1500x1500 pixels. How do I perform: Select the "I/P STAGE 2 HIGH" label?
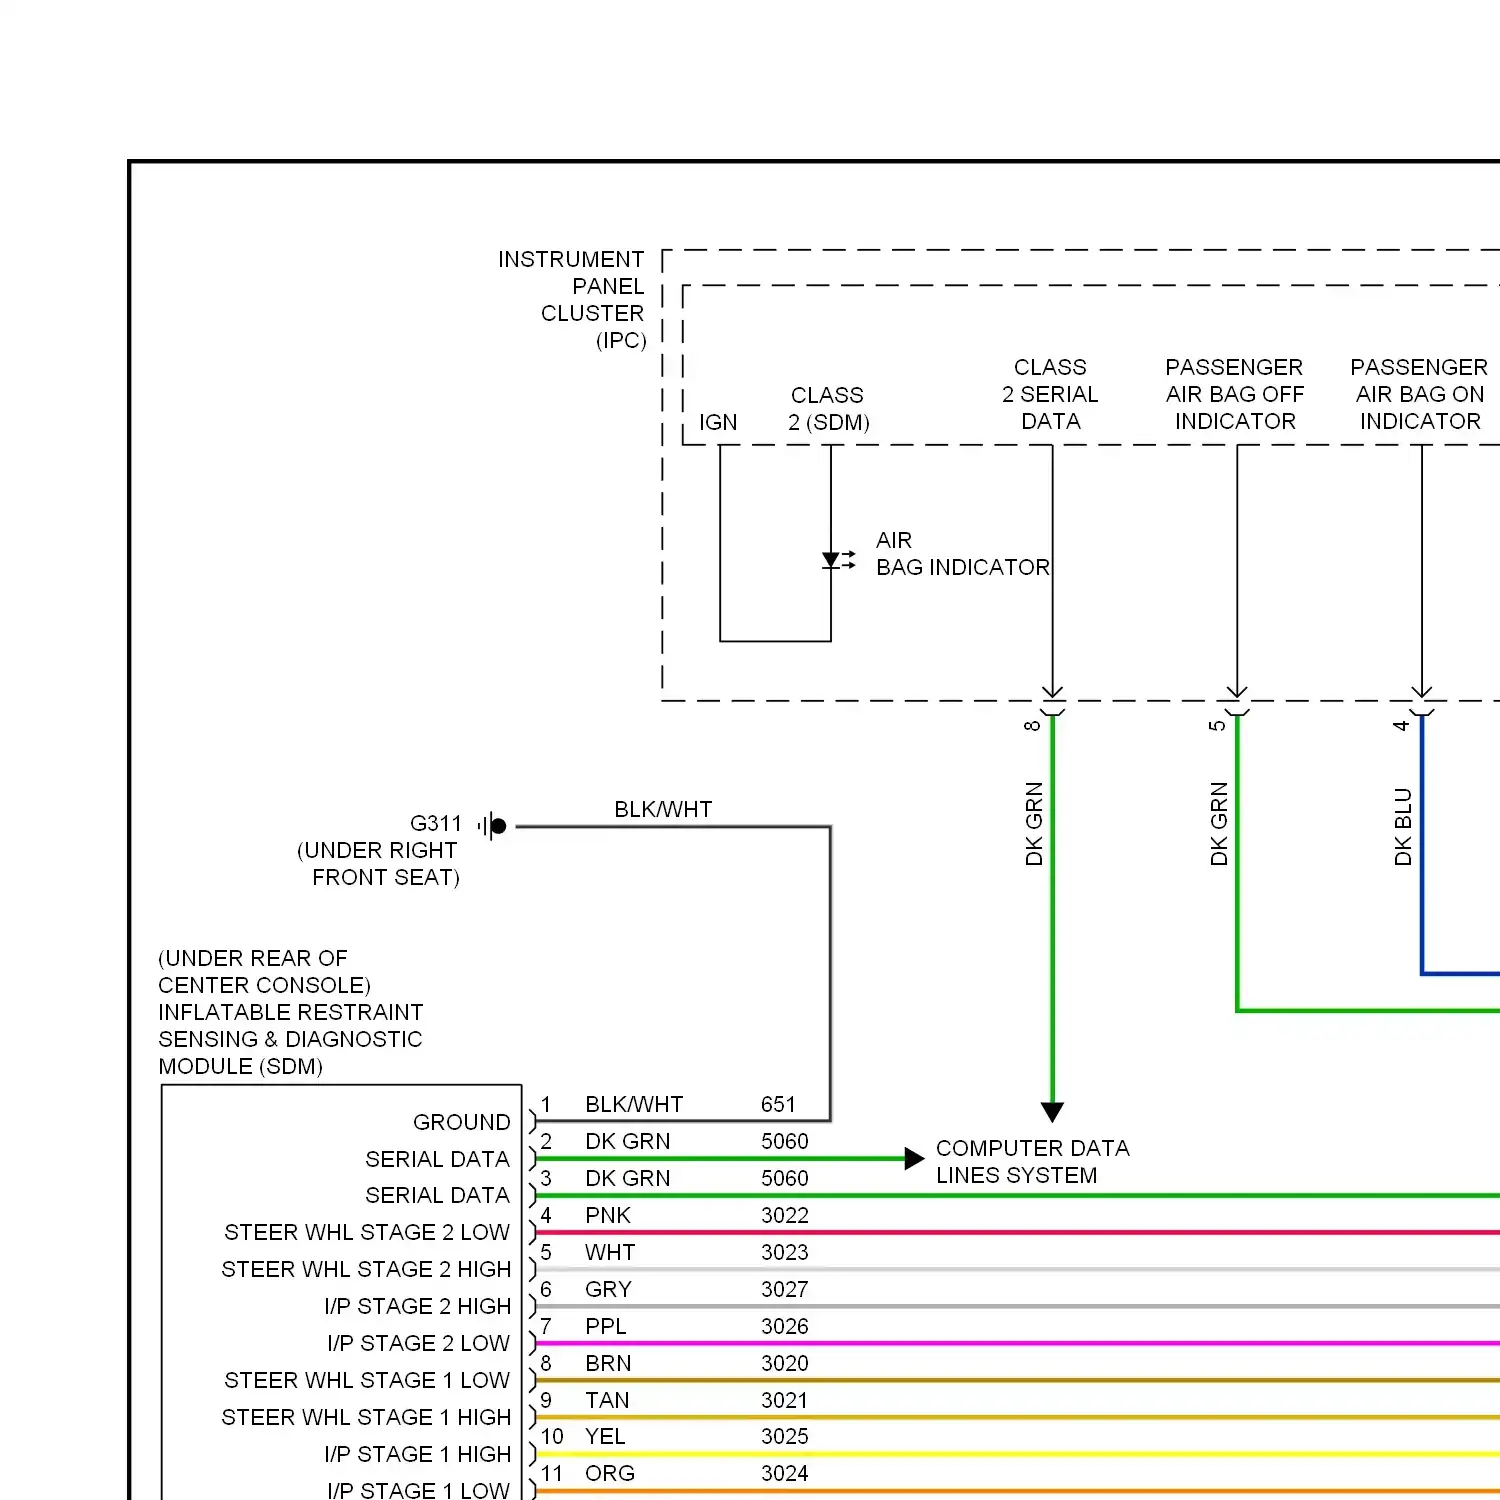point(418,1306)
